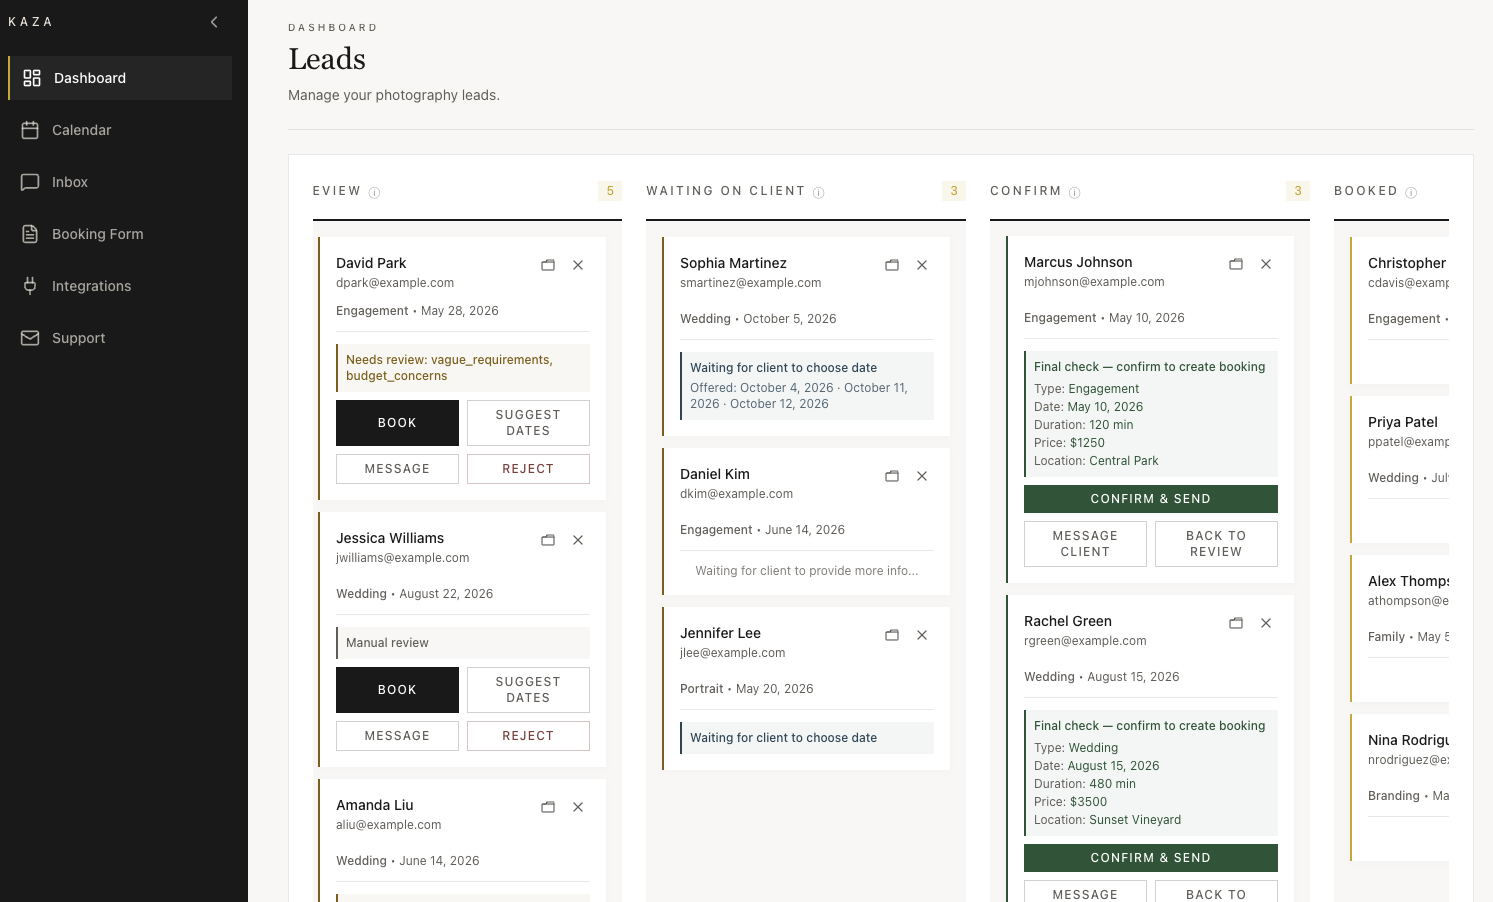Archive Rachel Green's lead card

pos(1236,623)
